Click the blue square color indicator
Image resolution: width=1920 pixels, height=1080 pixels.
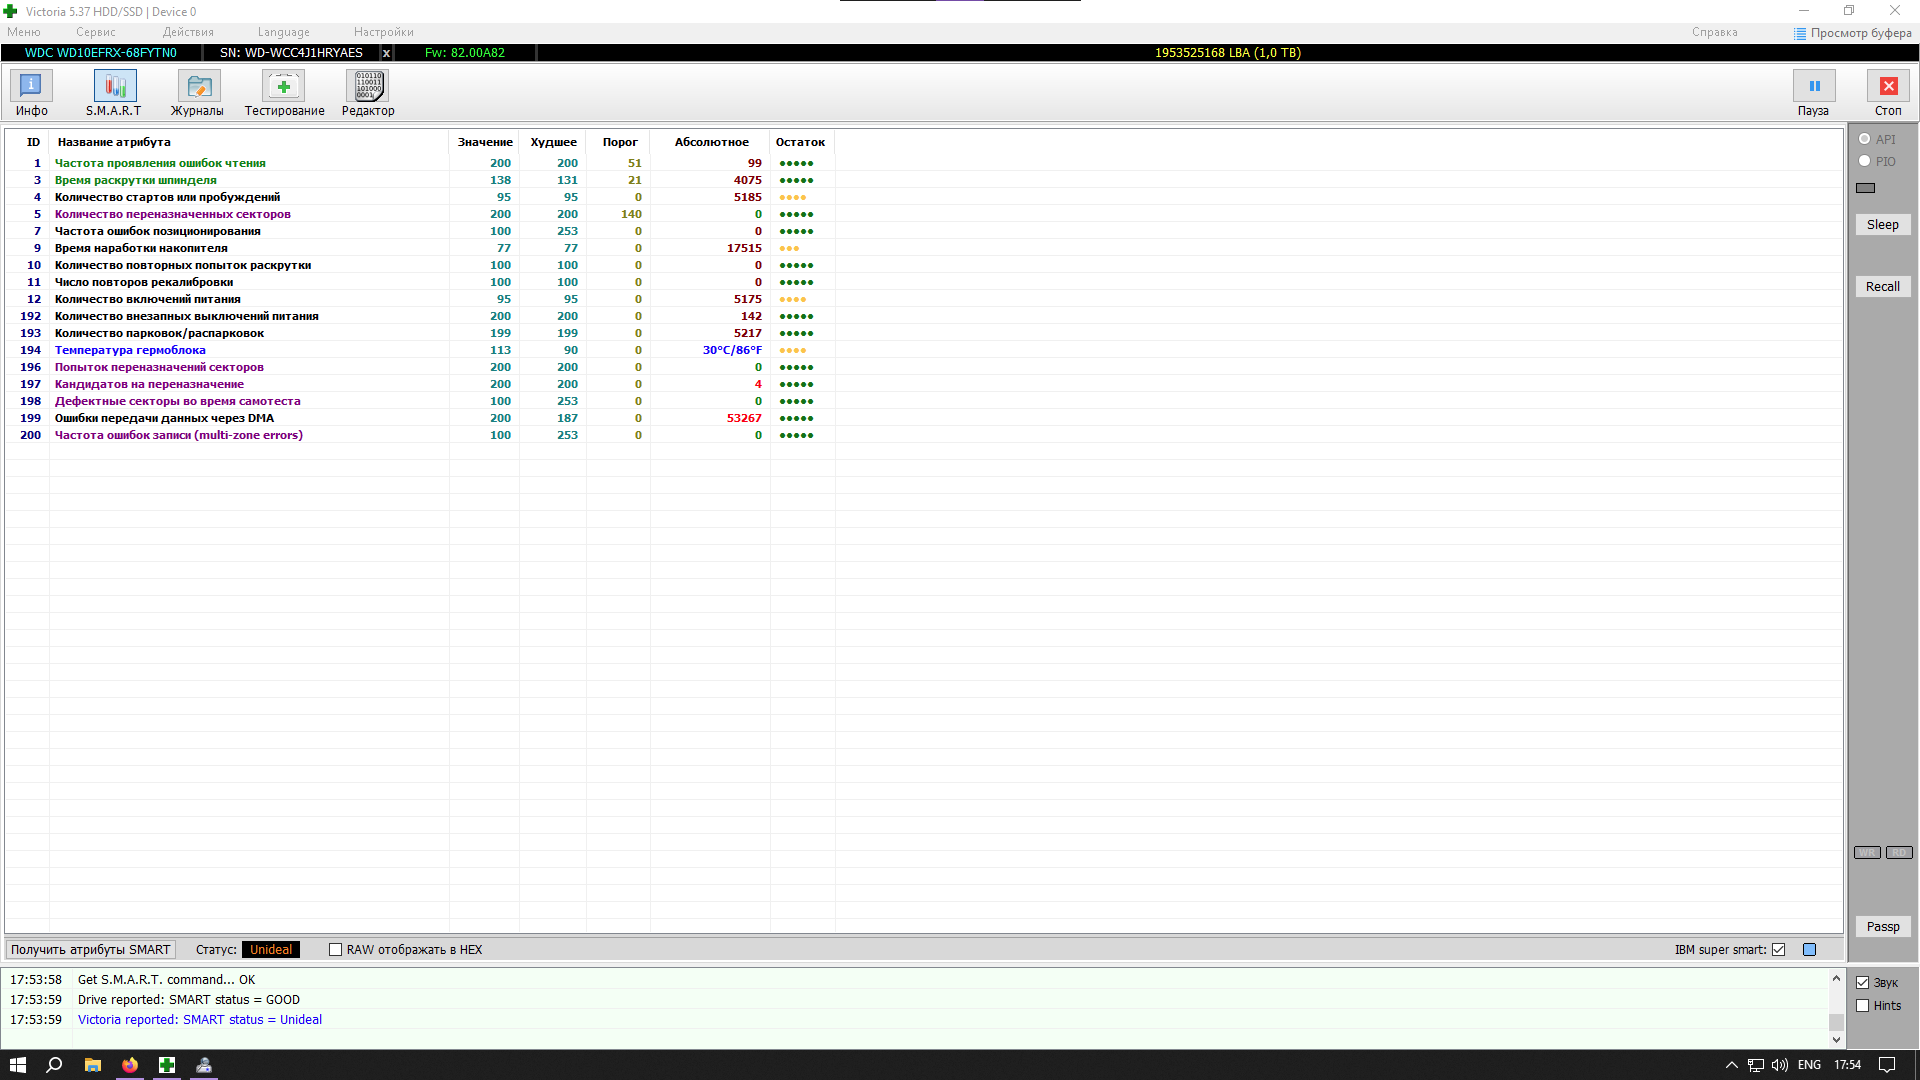(1809, 950)
